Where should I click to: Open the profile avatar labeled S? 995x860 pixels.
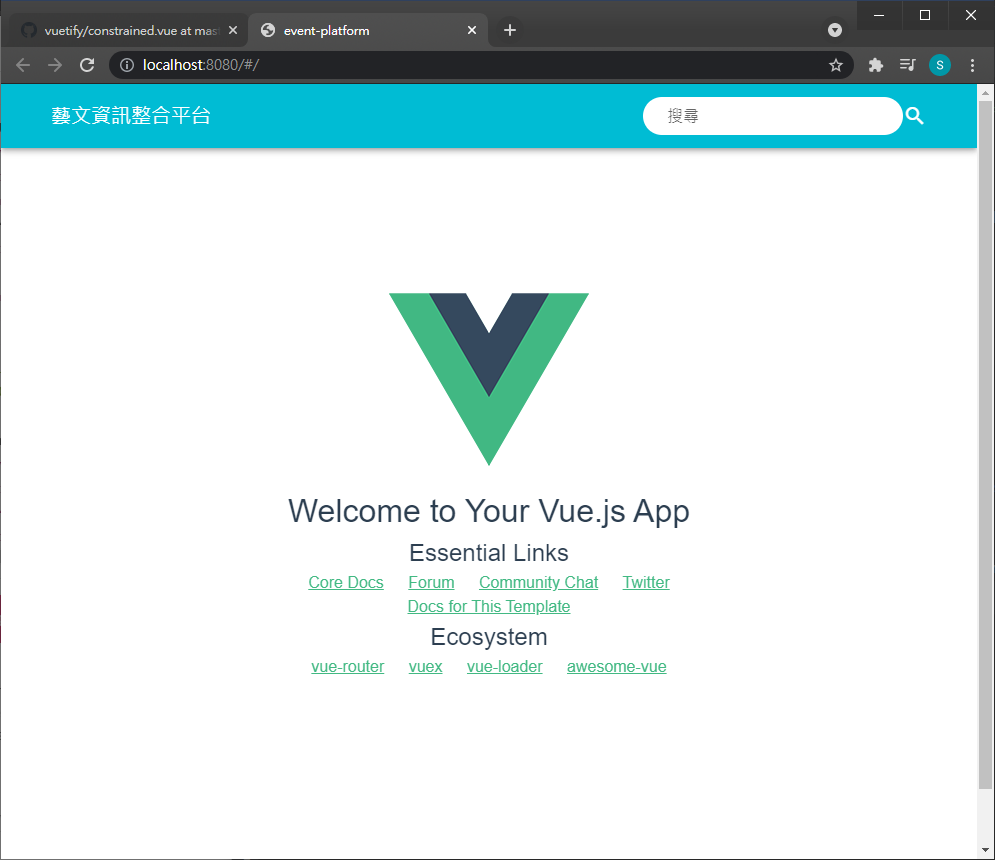(x=940, y=65)
